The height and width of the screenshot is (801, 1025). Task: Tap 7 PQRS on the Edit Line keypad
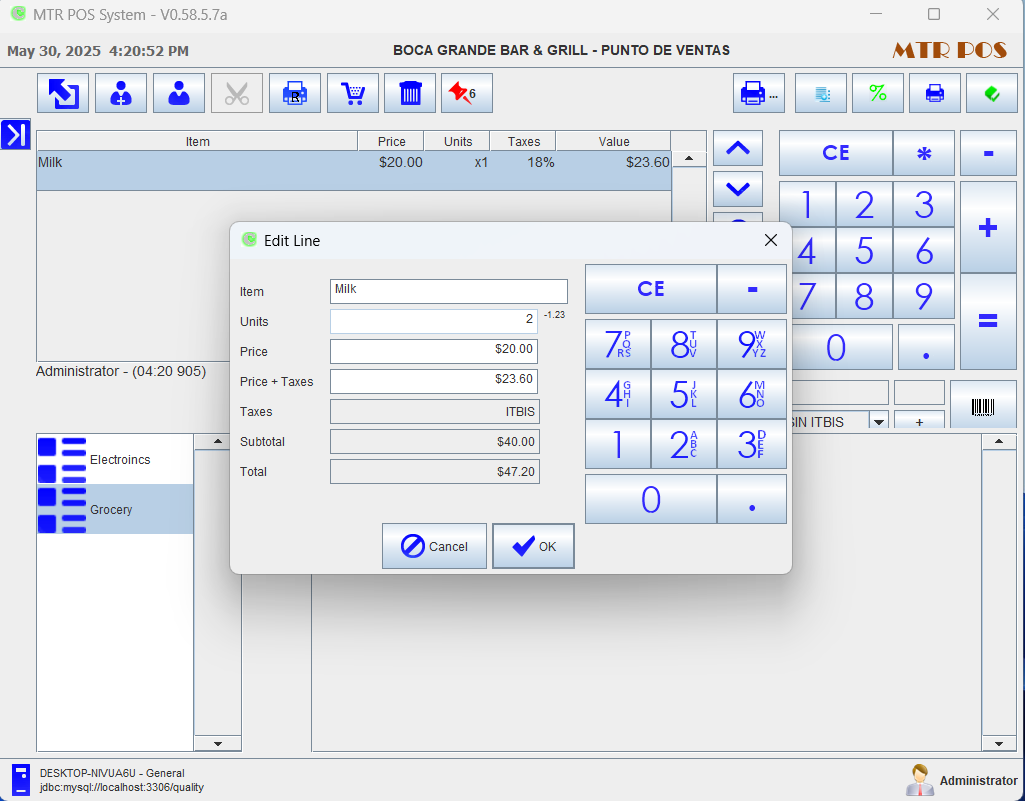618,344
